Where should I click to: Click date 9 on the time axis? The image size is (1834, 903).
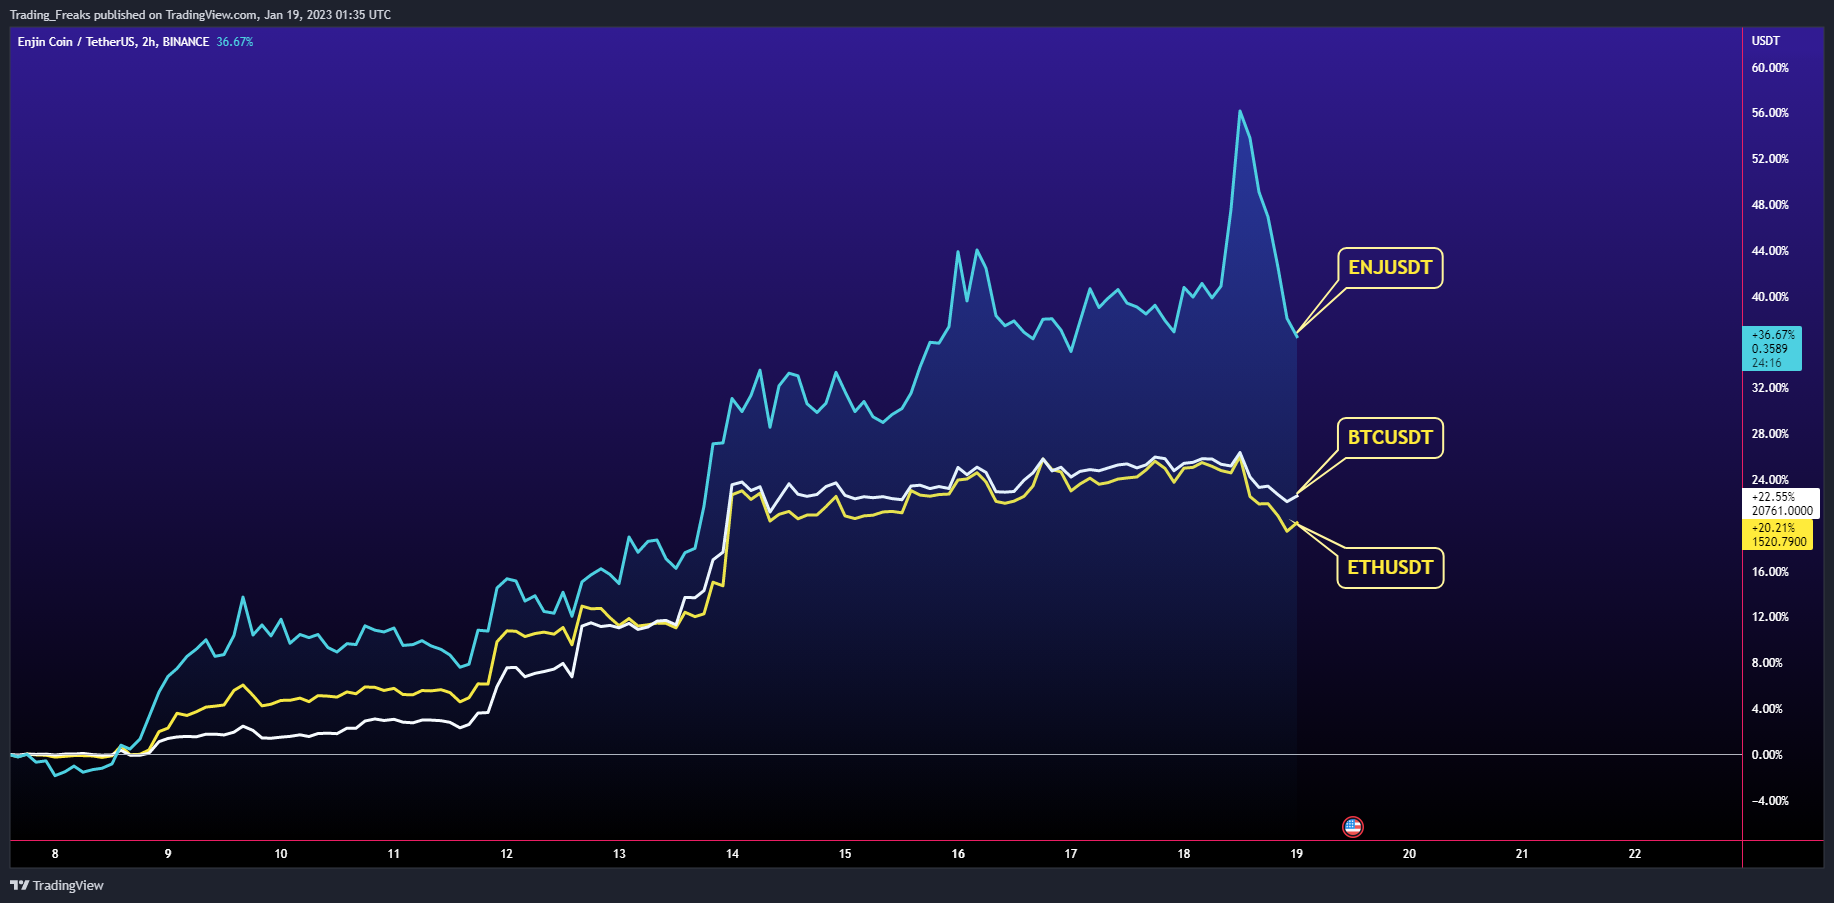[x=168, y=854]
